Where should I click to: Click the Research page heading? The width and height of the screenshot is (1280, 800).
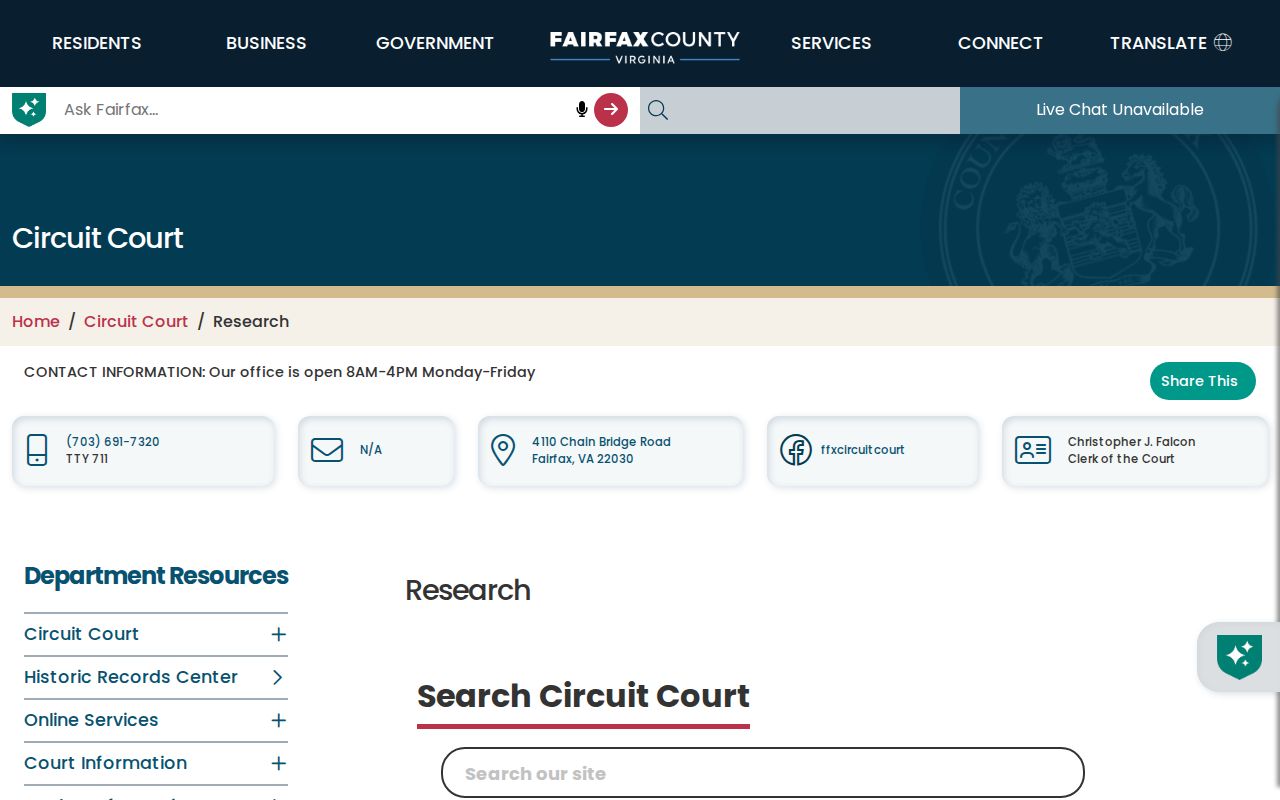468,590
